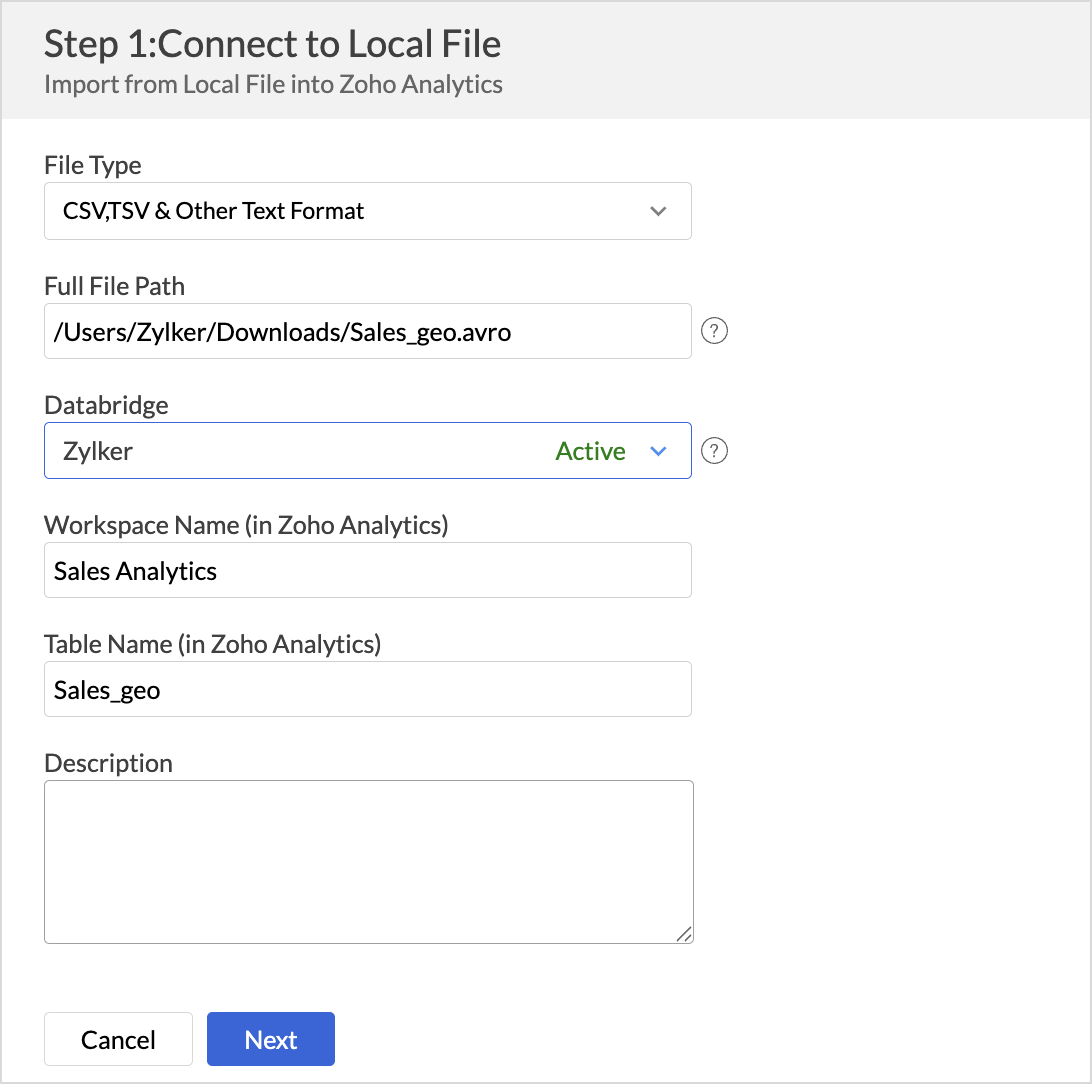Proceed with the blue Next button
This screenshot has height=1084, width=1092.
[x=271, y=1040]
